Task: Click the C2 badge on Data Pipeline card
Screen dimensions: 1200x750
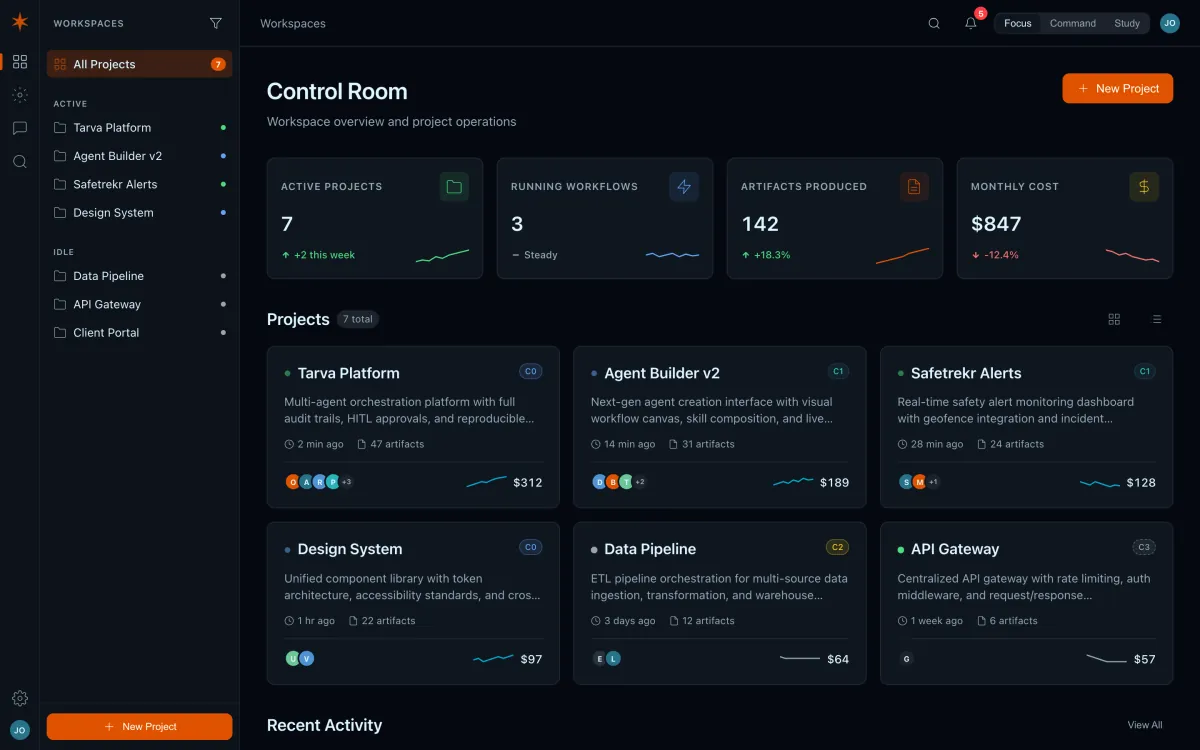Action: [838, 547]
